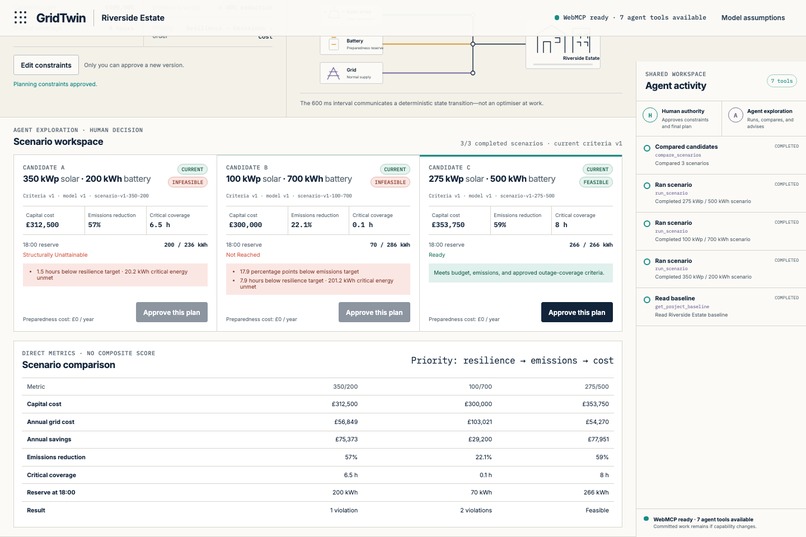Click '3/3 completed scenarios' status text
Viewport: 806px width, 537px height.
coord(501,143)
